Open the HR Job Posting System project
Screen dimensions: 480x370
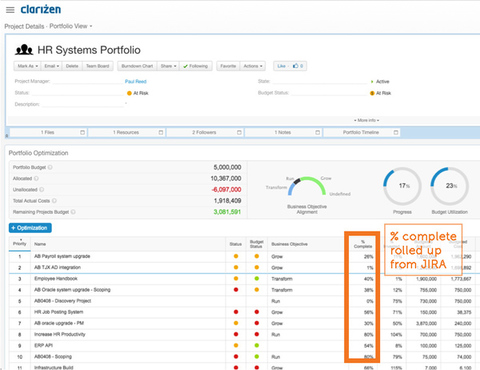coord(59,312)
